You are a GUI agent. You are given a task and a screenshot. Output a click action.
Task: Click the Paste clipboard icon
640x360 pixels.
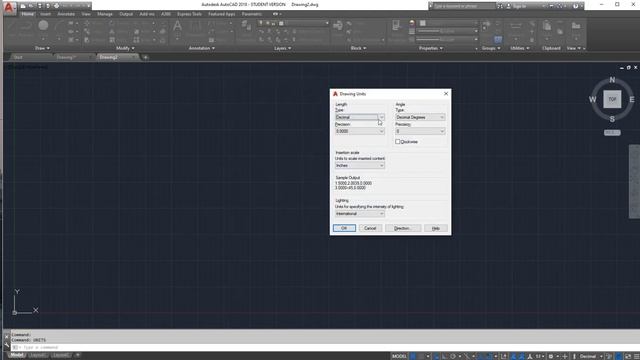tap(547, 26)
